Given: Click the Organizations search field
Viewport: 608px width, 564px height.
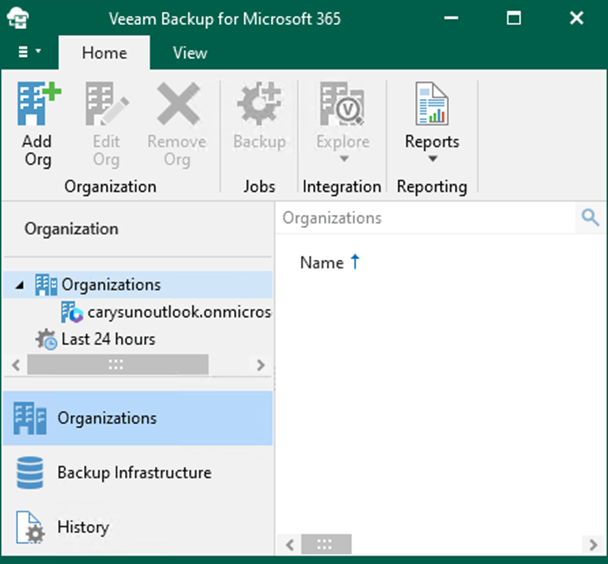Looking at the screenshot, I should coord(425,218).
